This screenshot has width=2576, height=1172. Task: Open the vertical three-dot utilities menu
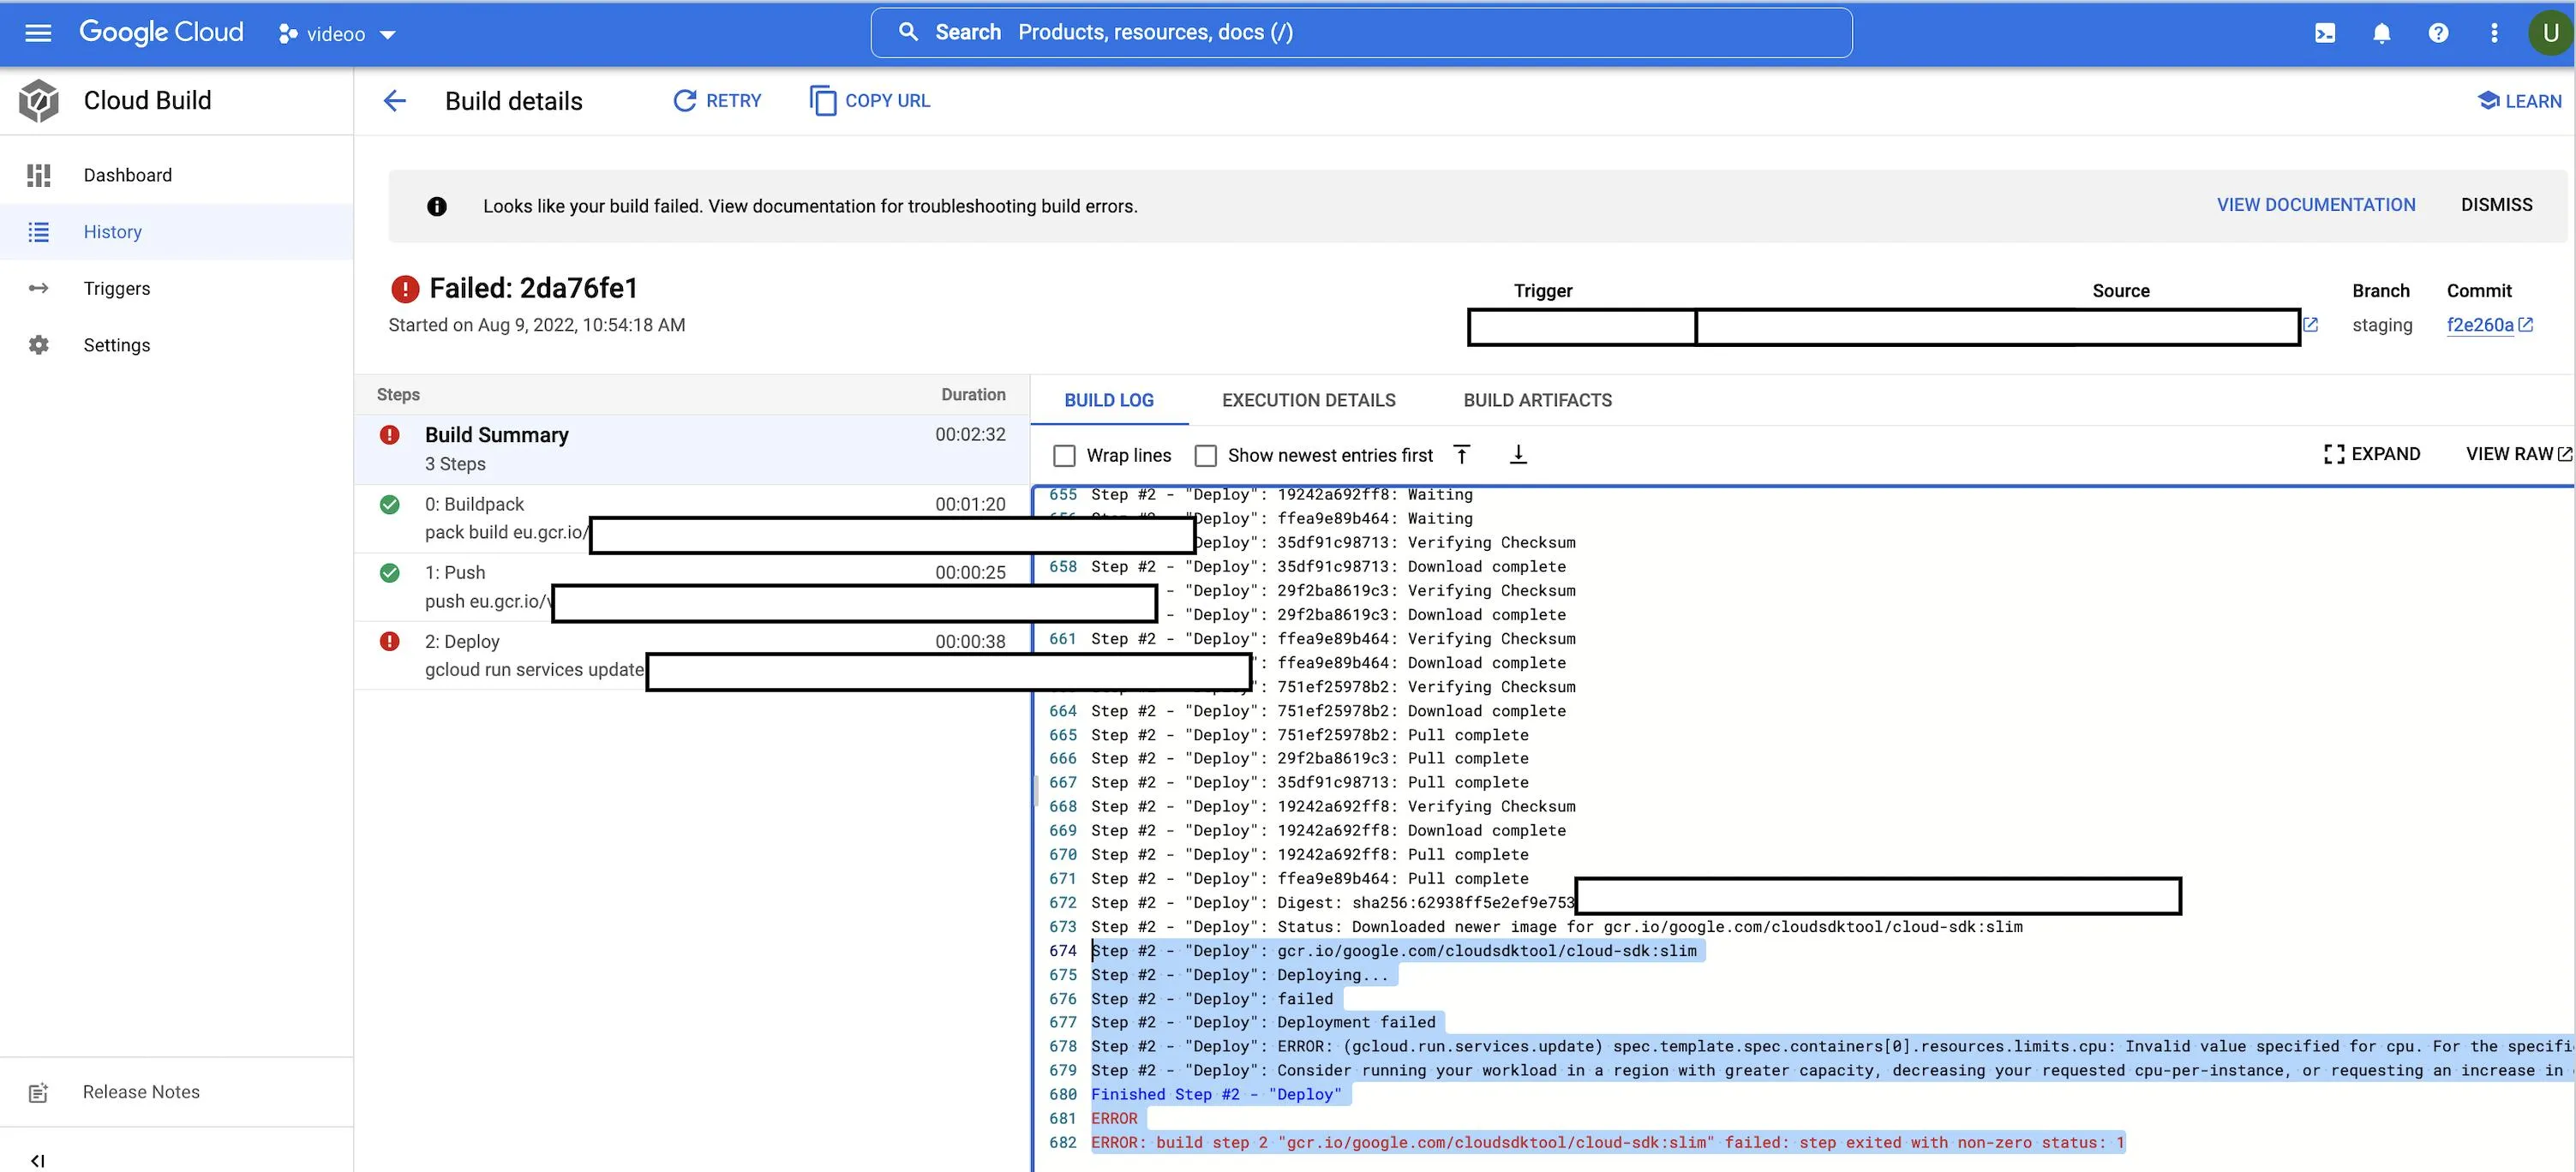click(2494, 33)
